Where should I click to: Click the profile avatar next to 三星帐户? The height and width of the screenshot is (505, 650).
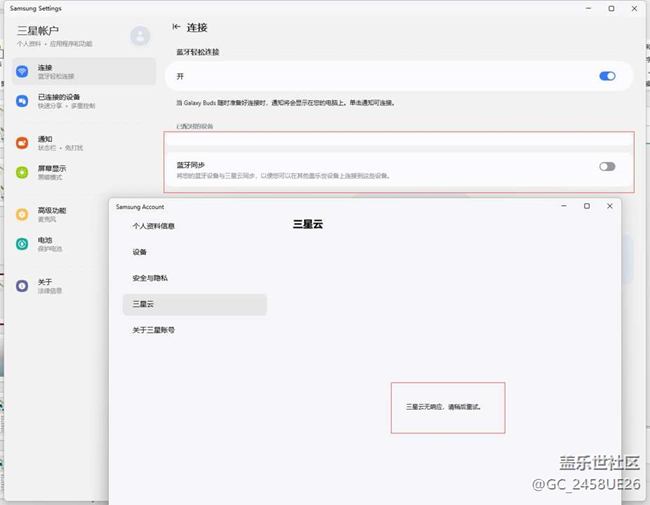[140, 36]
